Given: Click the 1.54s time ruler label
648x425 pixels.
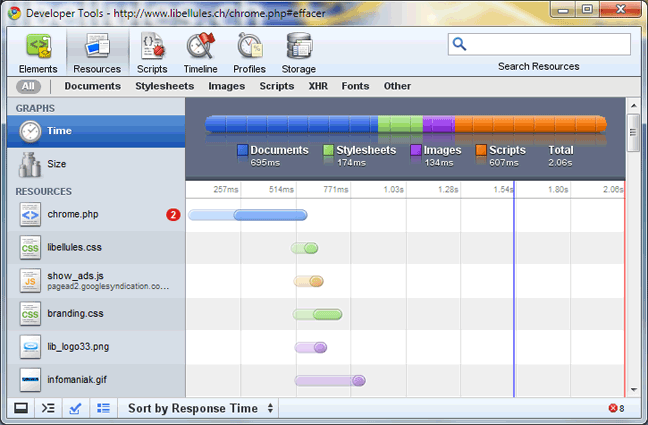Looking at the screenshot, I should pyautogui.click(x=503, y=189).
